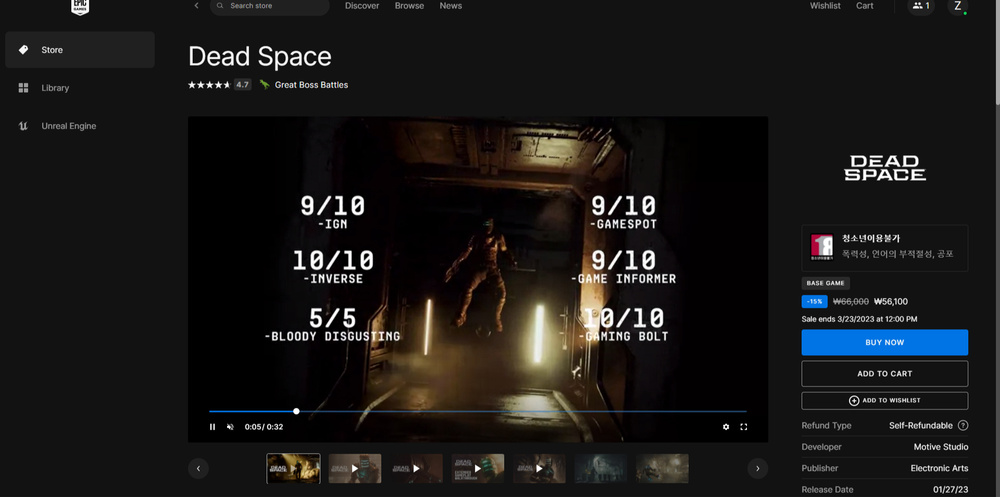
Task: Open the Browse tab
Action: pyautogui.click(x=409, y=6)
